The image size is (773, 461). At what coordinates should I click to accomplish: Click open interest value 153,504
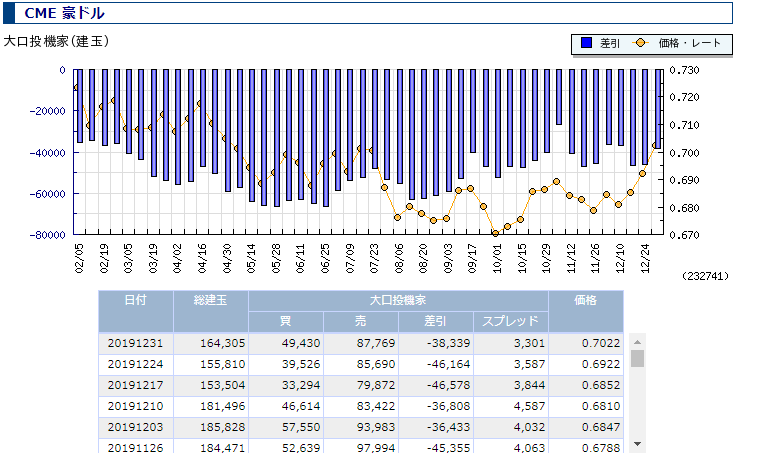222,385
